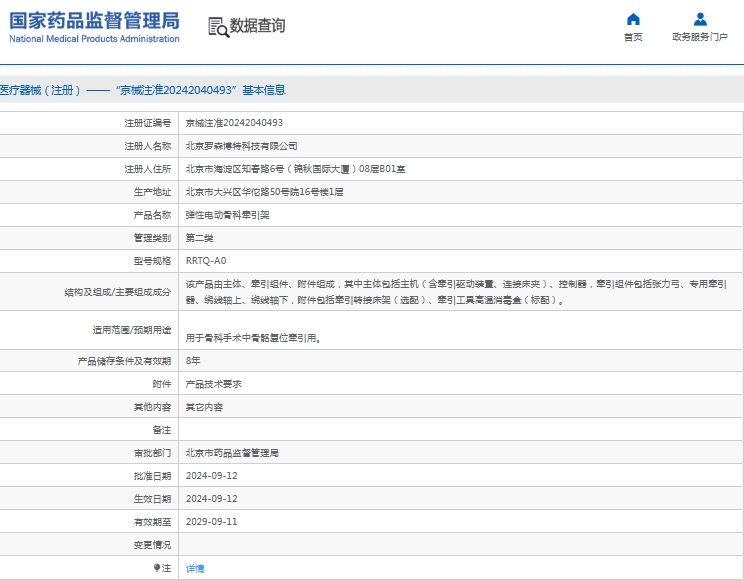
Task: Open the 详情 link in the 注 row
Action: coord(195,568)
